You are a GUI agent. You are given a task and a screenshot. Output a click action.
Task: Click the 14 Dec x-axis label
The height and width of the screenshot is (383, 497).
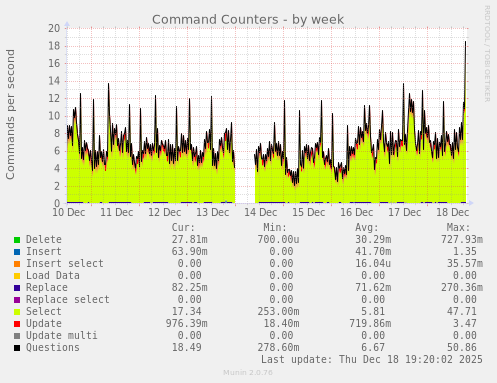pos(261,212)
